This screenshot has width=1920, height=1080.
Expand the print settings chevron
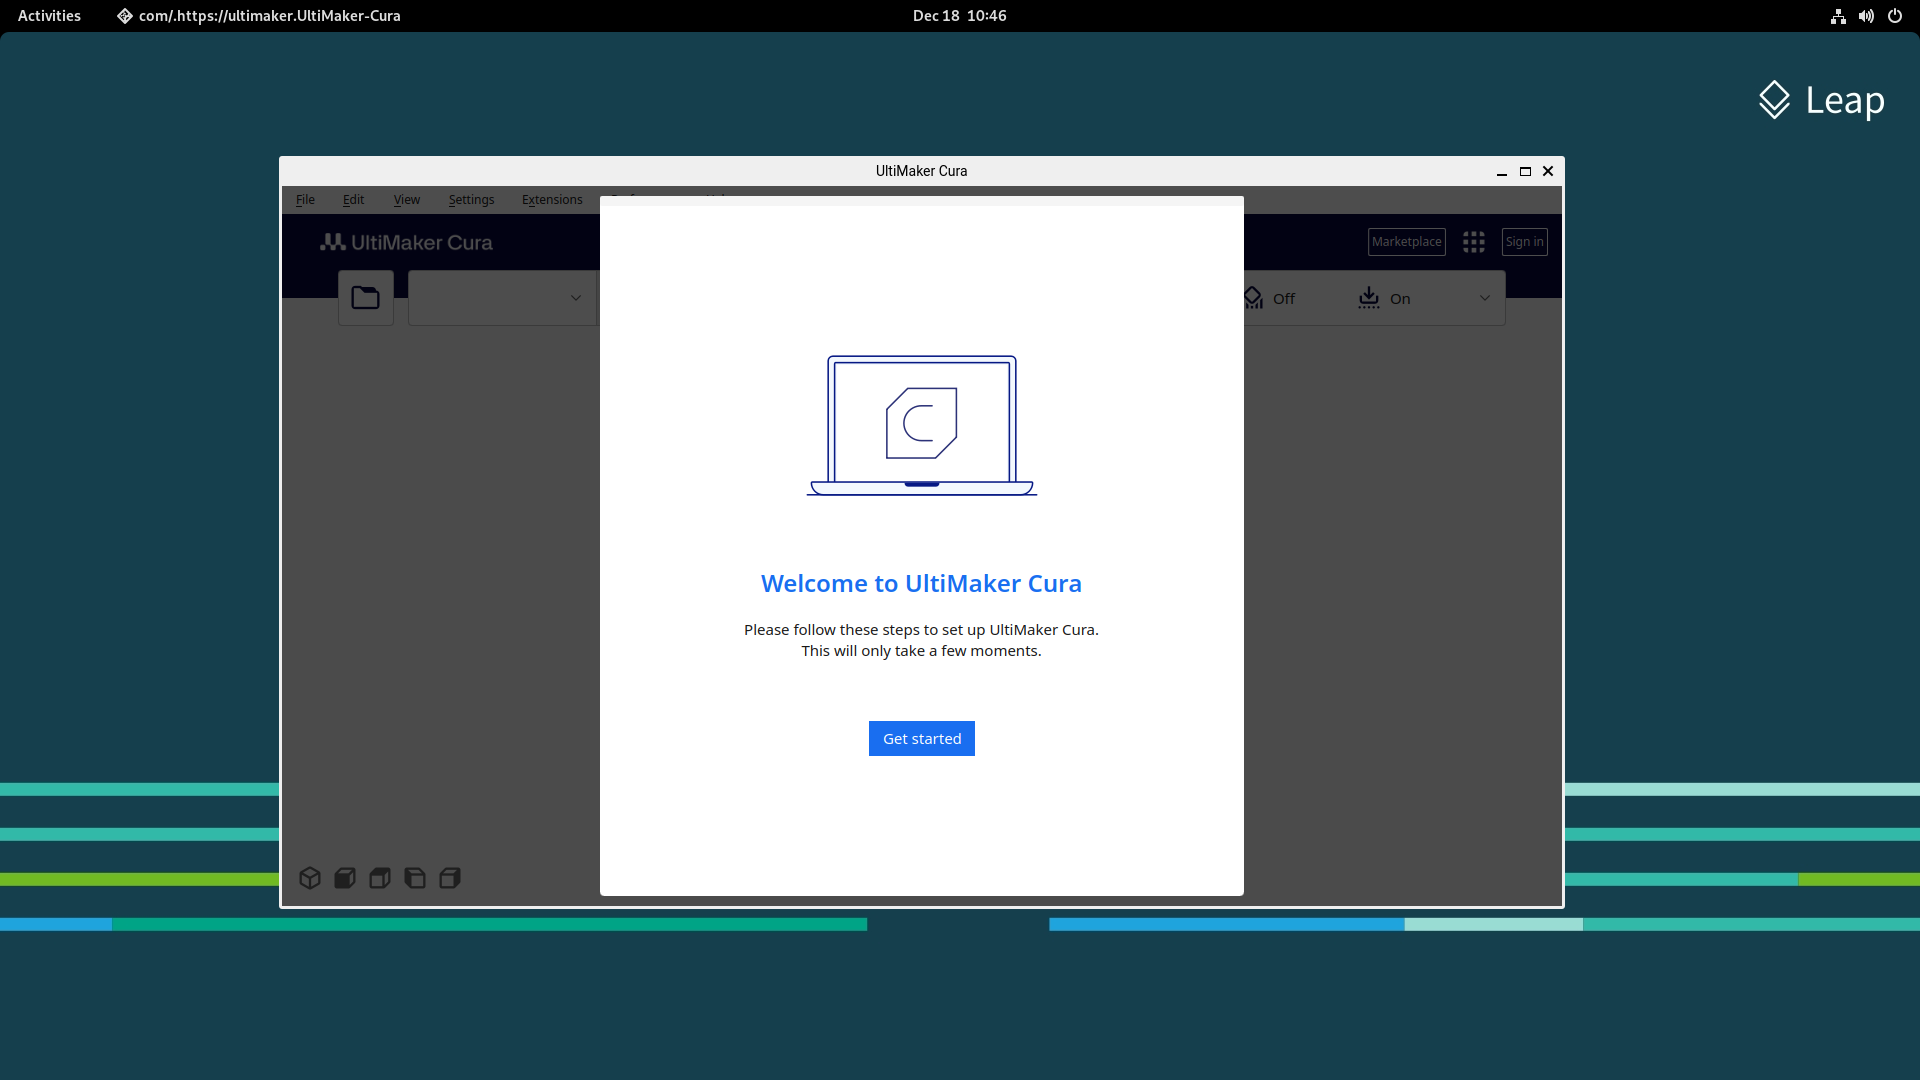coord(1485,298)
